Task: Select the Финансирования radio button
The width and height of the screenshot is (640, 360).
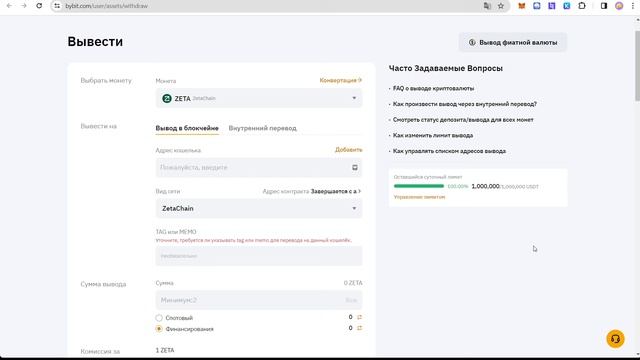Action: tap(159, 329)
